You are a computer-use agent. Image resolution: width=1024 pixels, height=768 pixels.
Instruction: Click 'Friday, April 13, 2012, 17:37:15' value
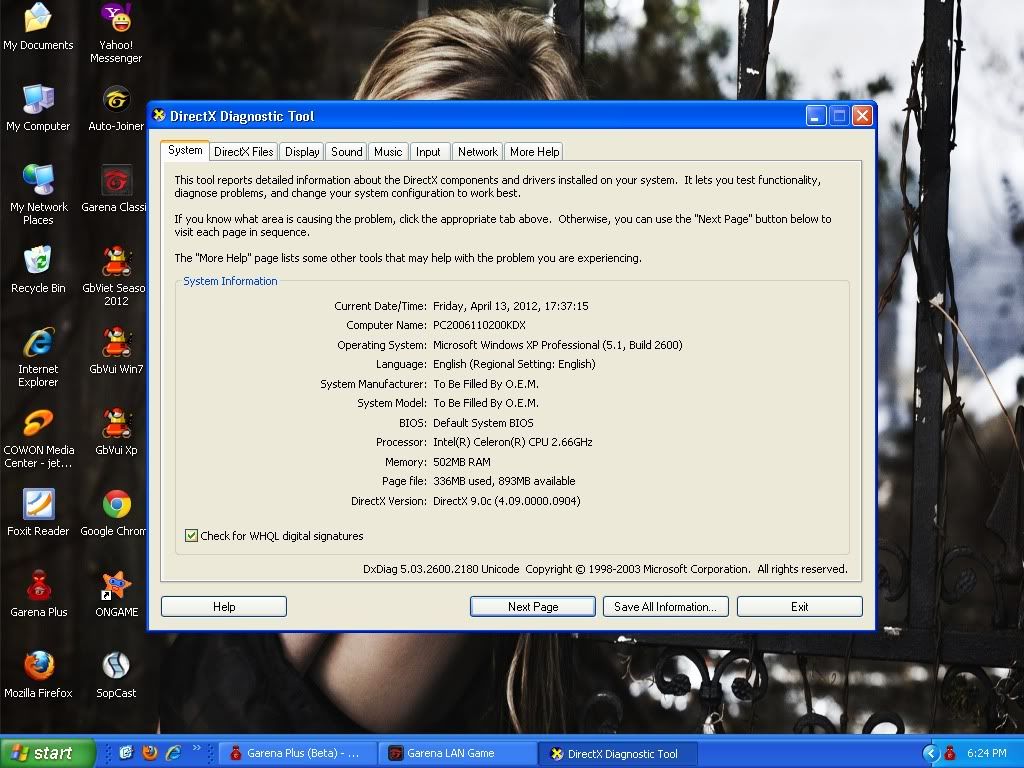click(x=511, y=306)
